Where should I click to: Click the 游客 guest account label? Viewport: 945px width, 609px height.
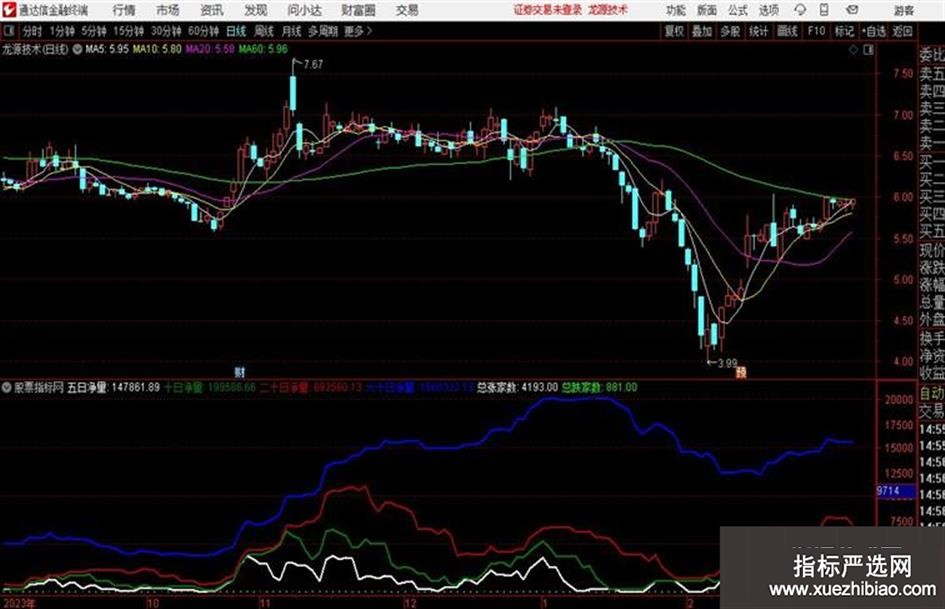point(904,10)
